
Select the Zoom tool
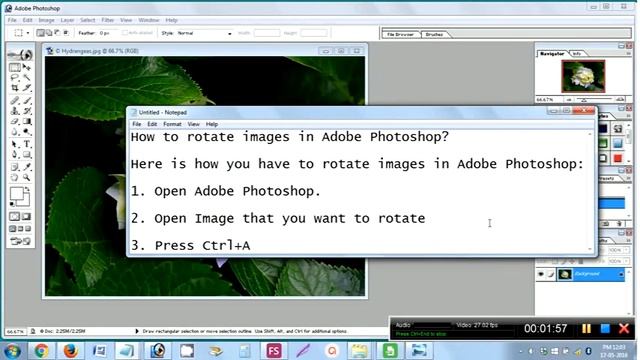(27, 178)
